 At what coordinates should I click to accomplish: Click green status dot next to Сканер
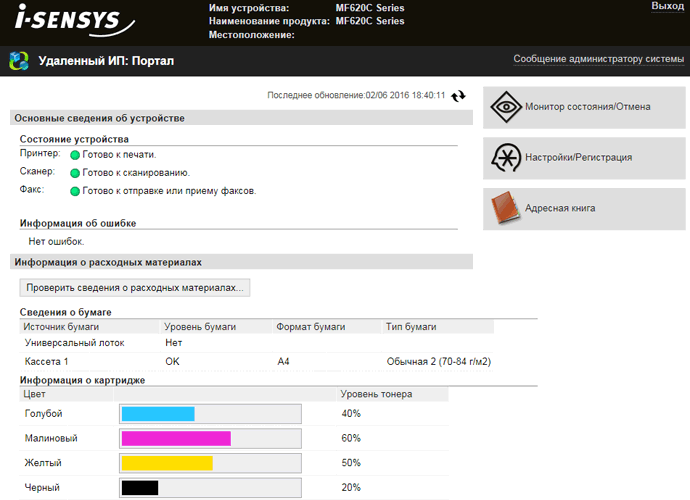75,173
